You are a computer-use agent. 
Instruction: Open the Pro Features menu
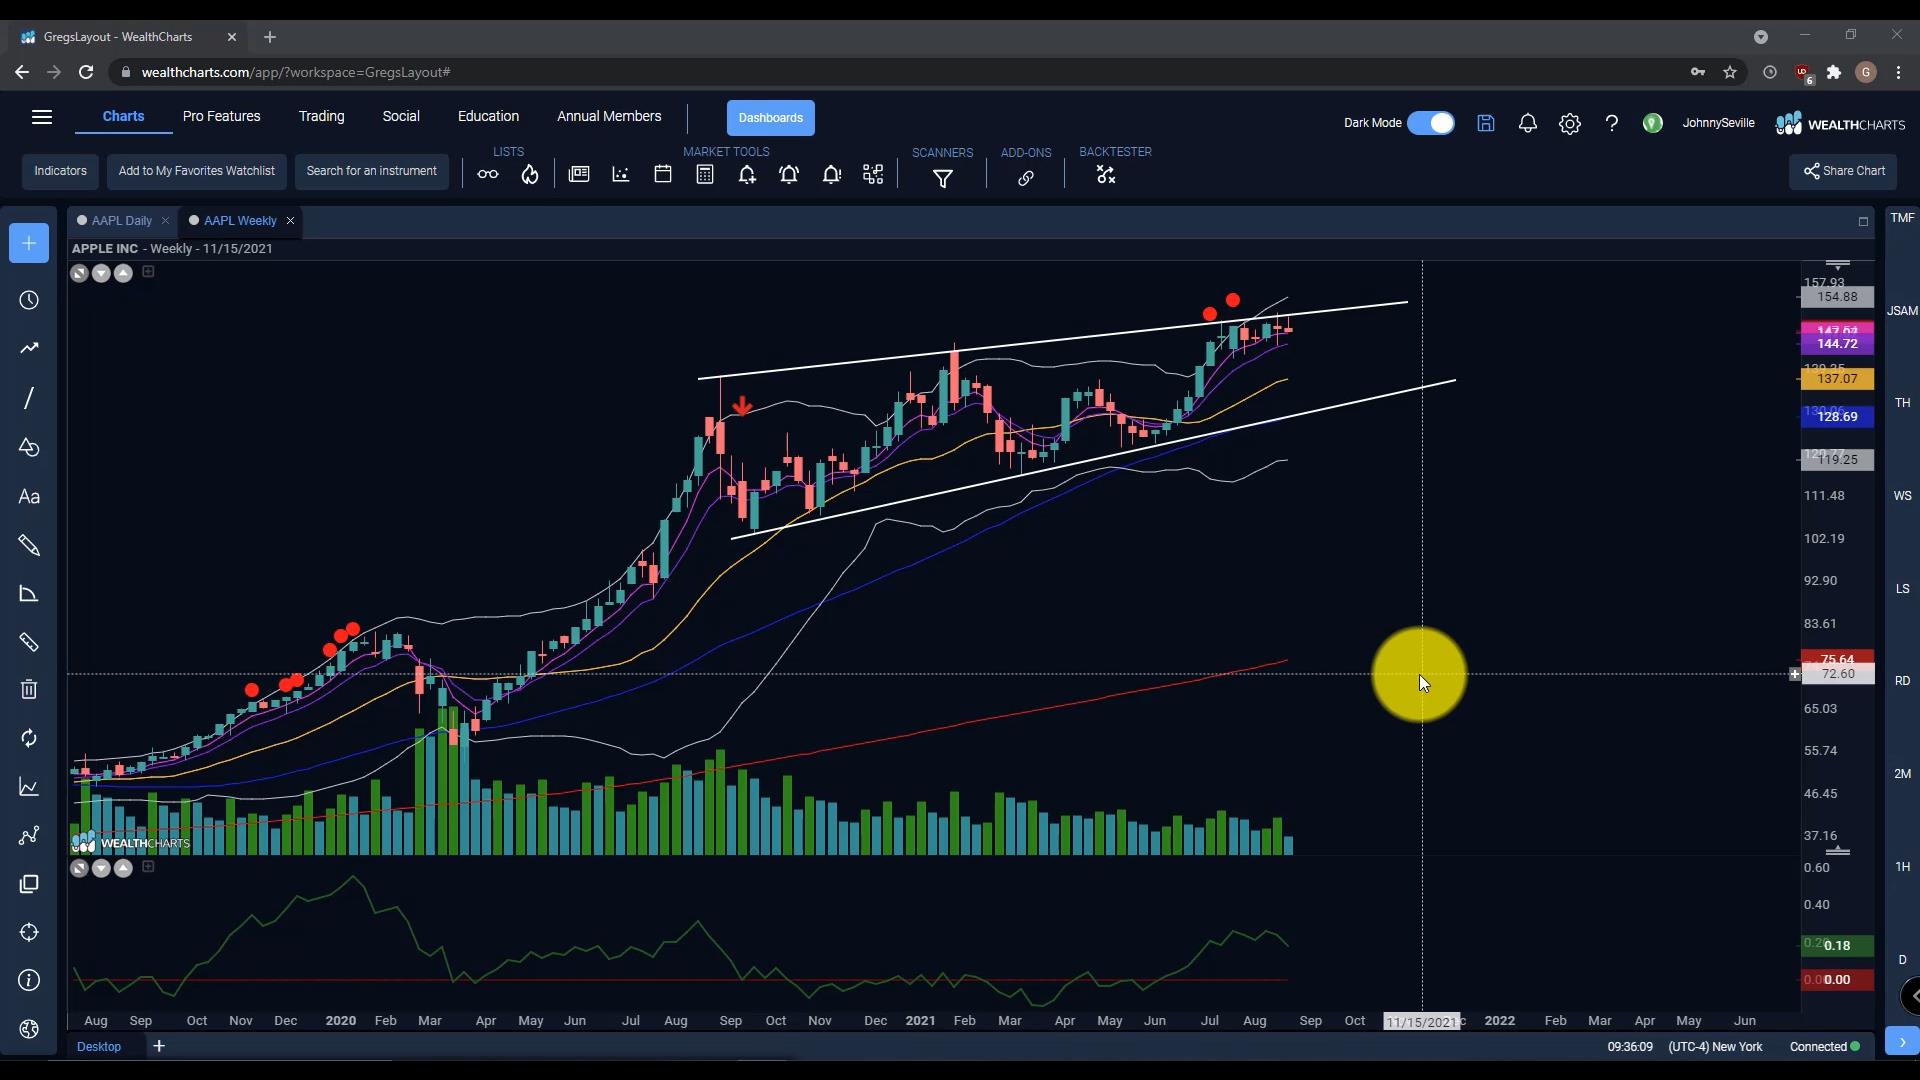point(222,116)
